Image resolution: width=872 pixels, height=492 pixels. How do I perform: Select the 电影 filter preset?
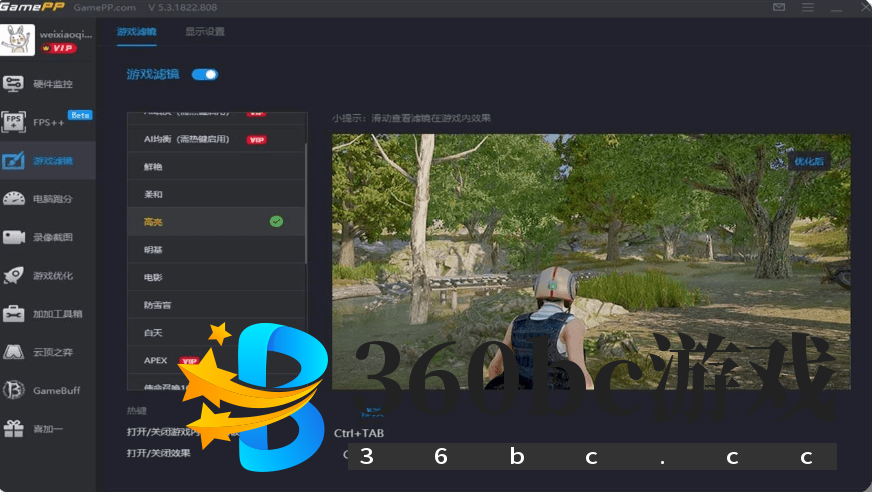coord(153,276)
